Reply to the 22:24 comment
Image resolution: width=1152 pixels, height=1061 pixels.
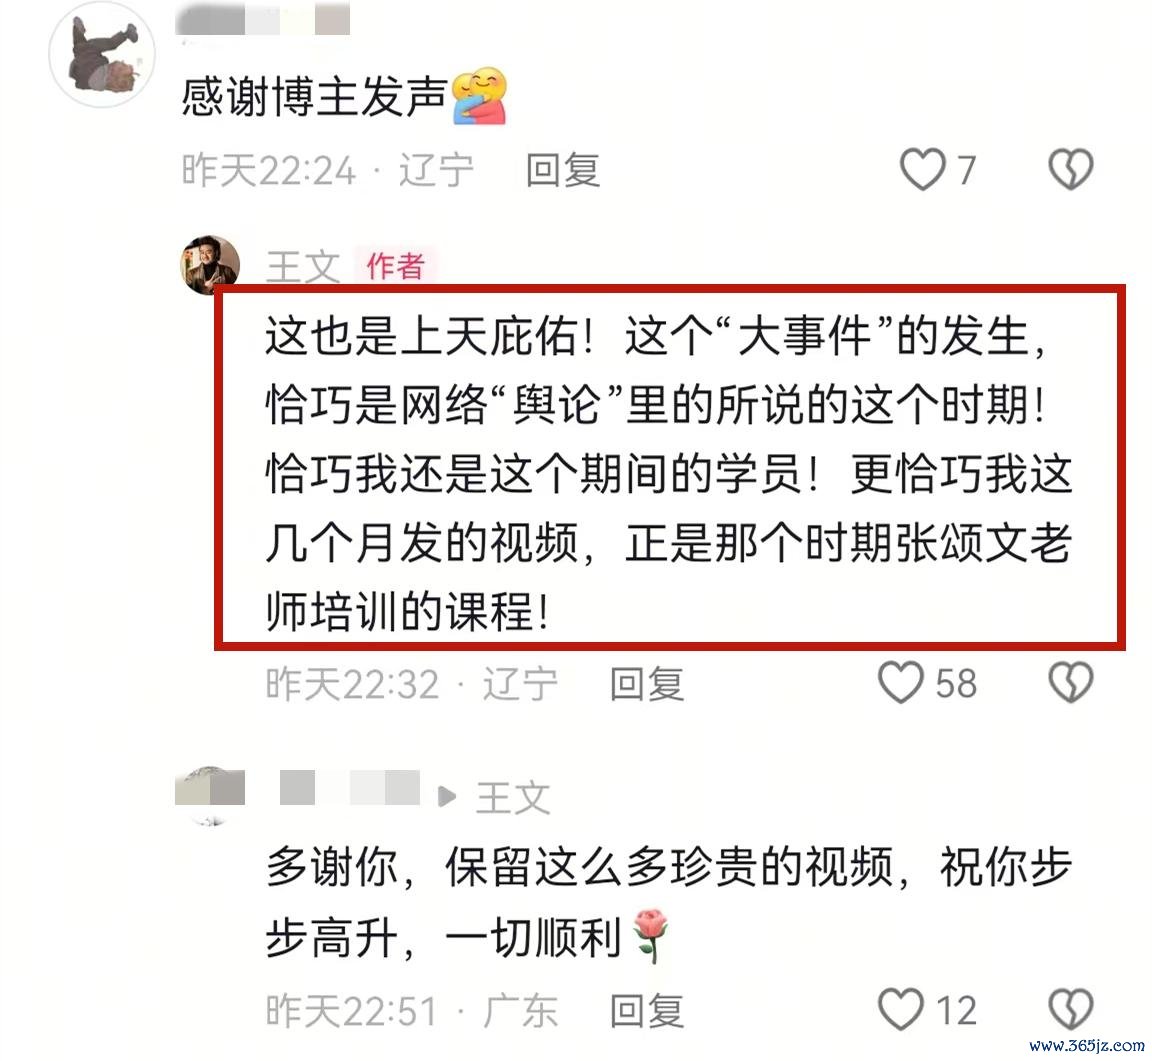[x=563, y=170]
